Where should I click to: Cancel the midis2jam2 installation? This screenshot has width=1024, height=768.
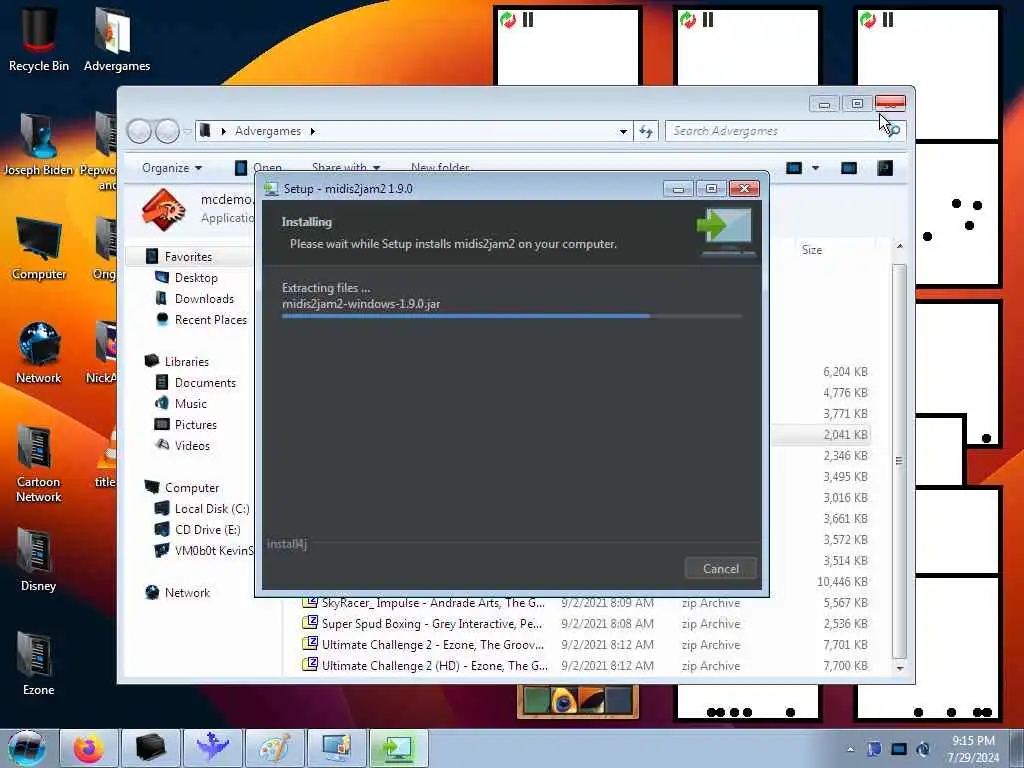click(x=721, y=568)
